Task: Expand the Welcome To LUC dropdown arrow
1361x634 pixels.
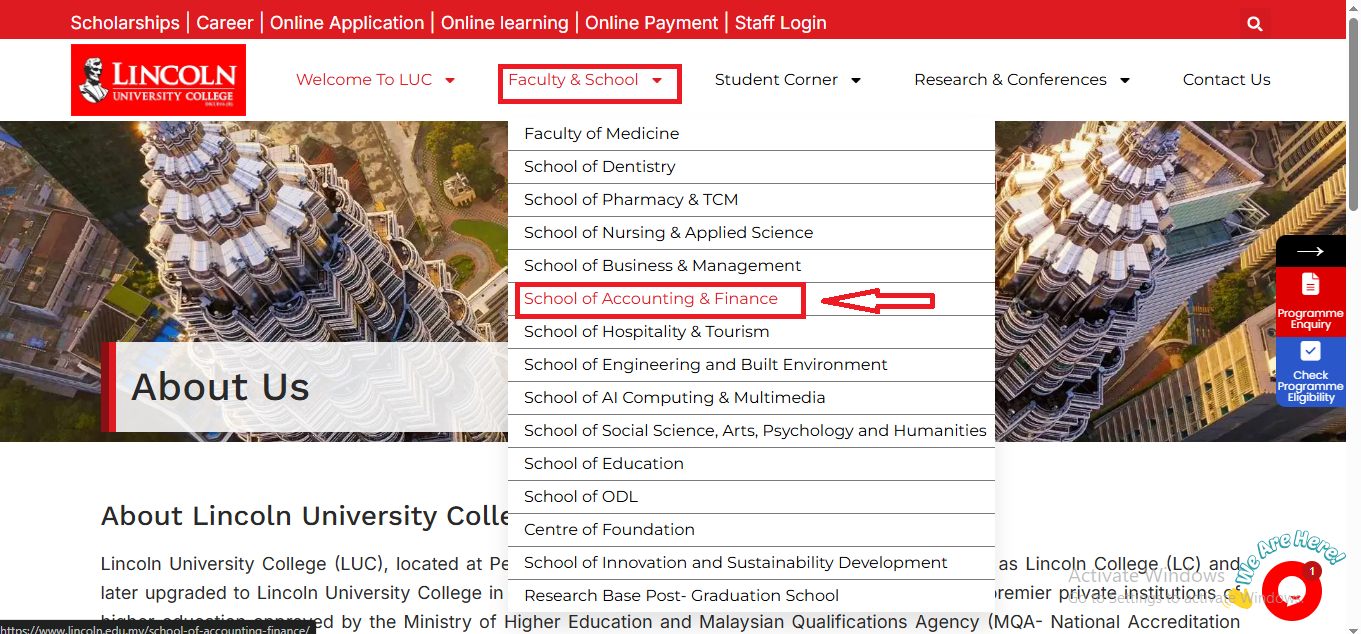Action: 450,80
